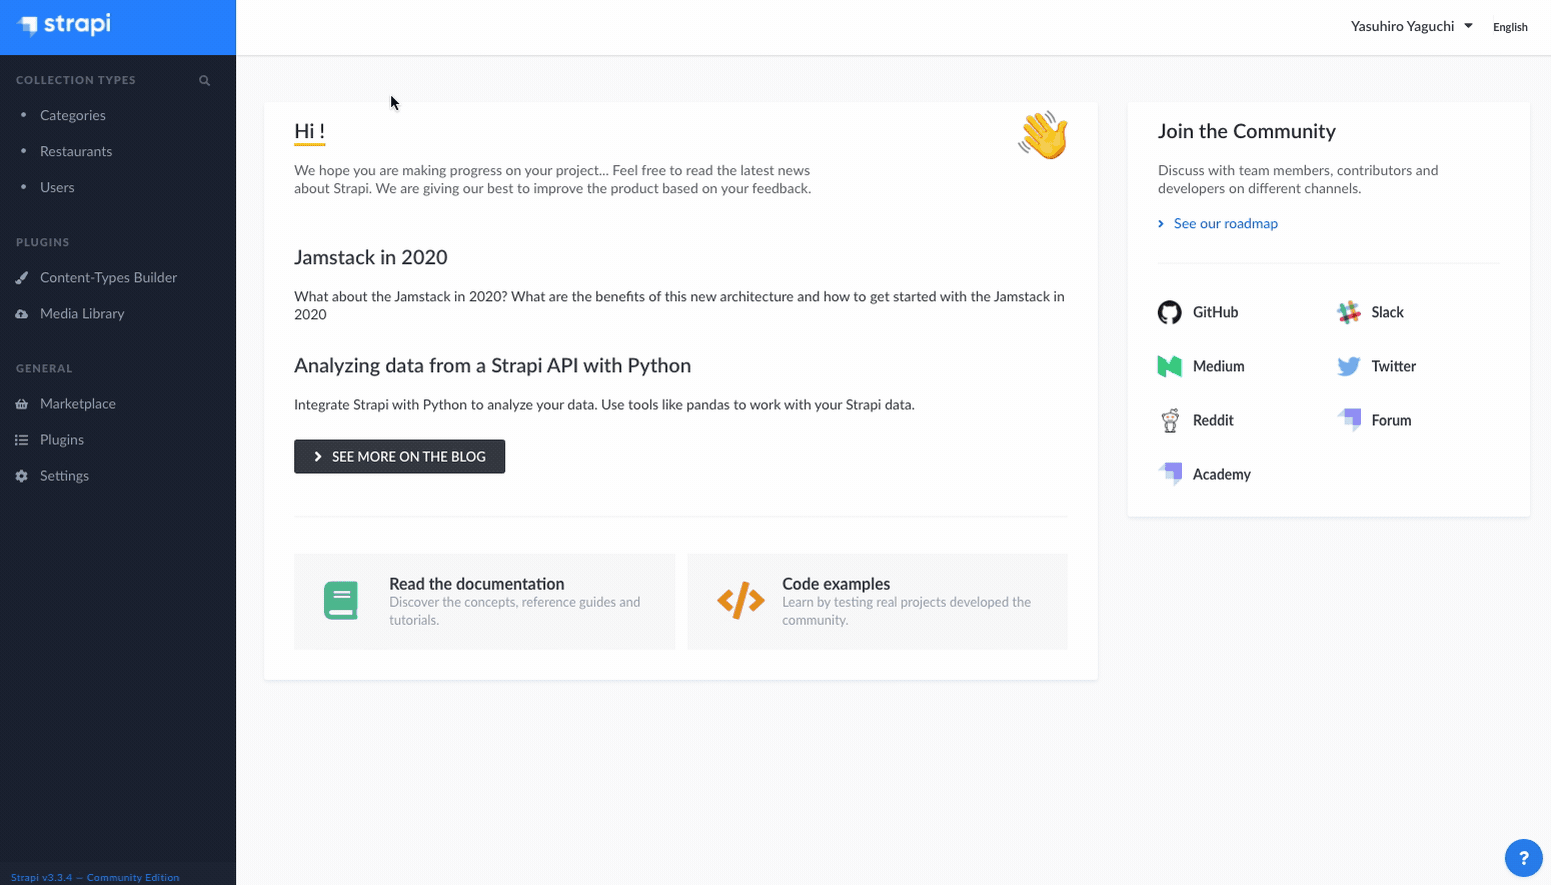1551x885 pixels.
Task: Click See More on the Blog button
Action: 399,456
